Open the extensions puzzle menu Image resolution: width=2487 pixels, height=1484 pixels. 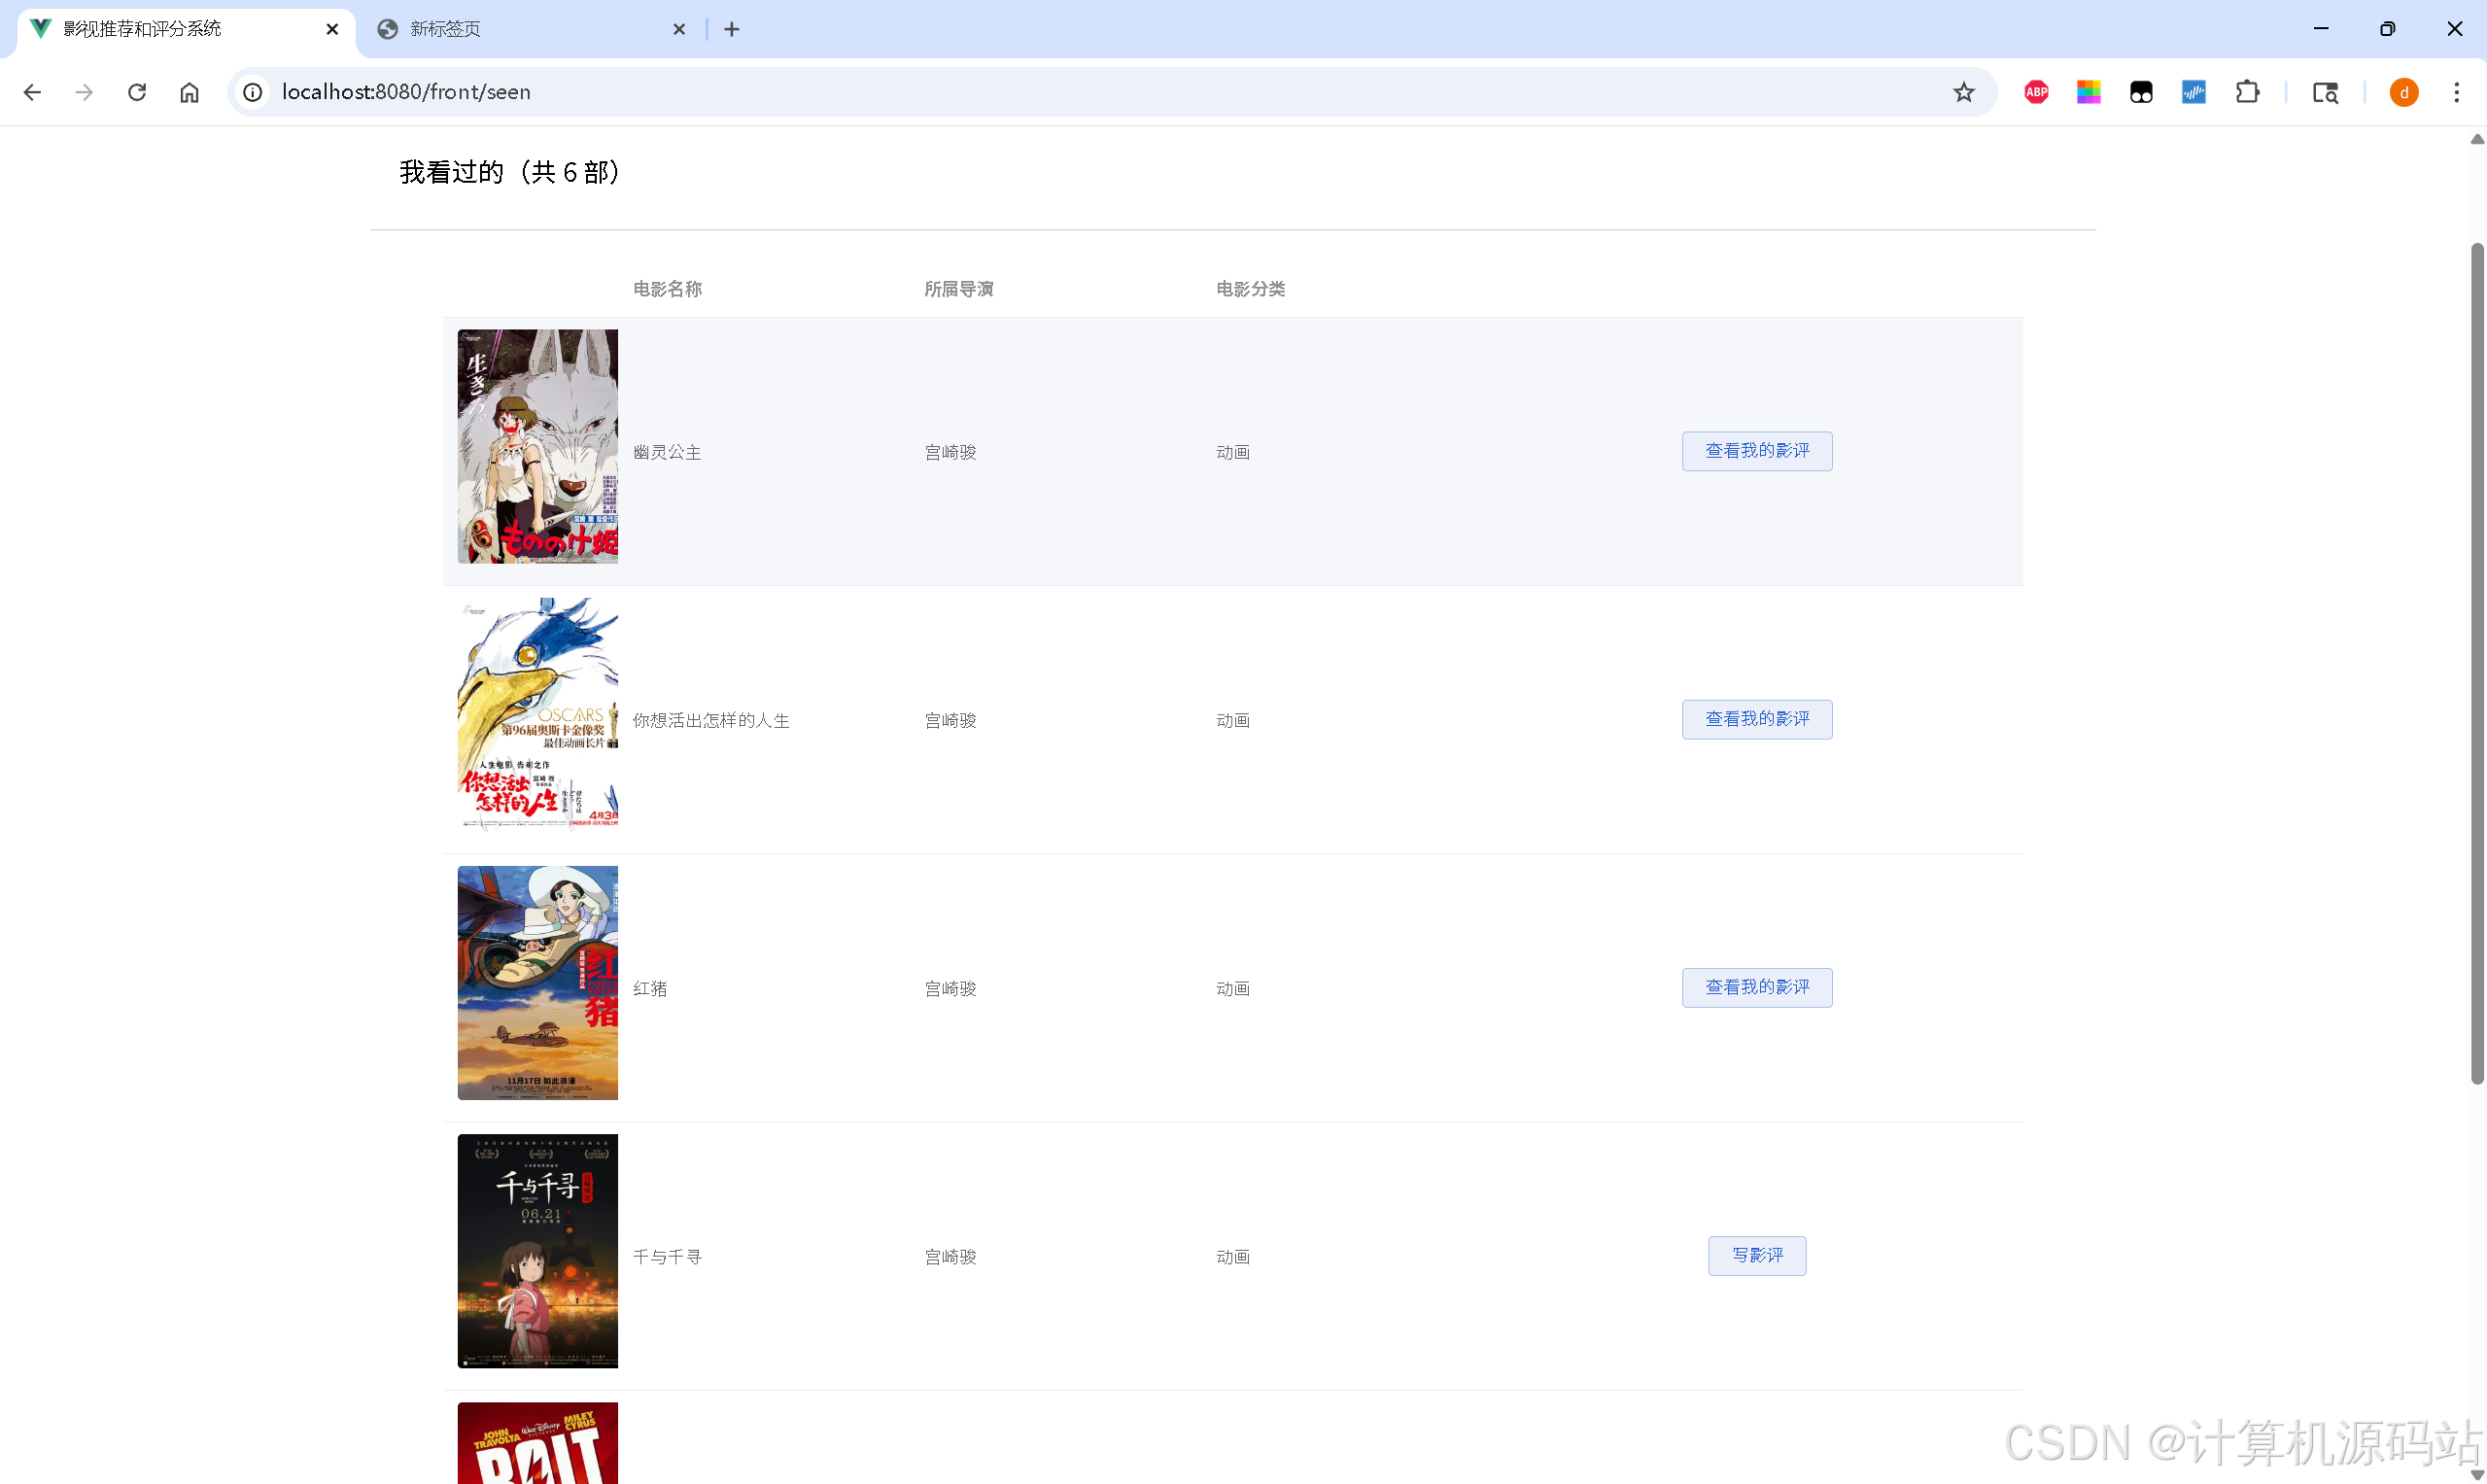pyautogui.click(x=2246, y=92)
